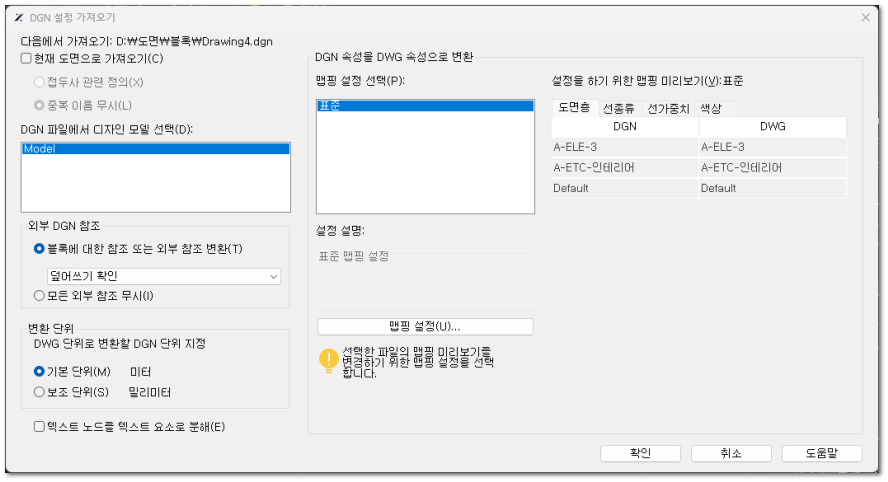
Task: Select Default cell in DWG column
Action: pos(772,188)
